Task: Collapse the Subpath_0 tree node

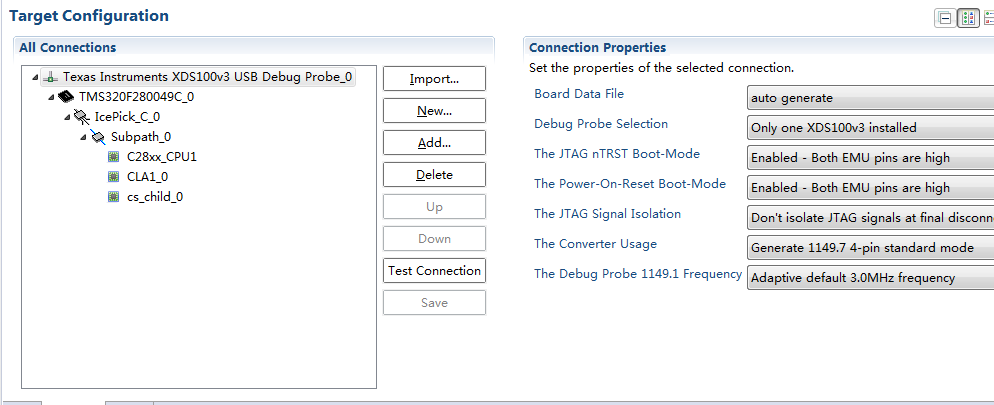Action: tap(84, 137)
